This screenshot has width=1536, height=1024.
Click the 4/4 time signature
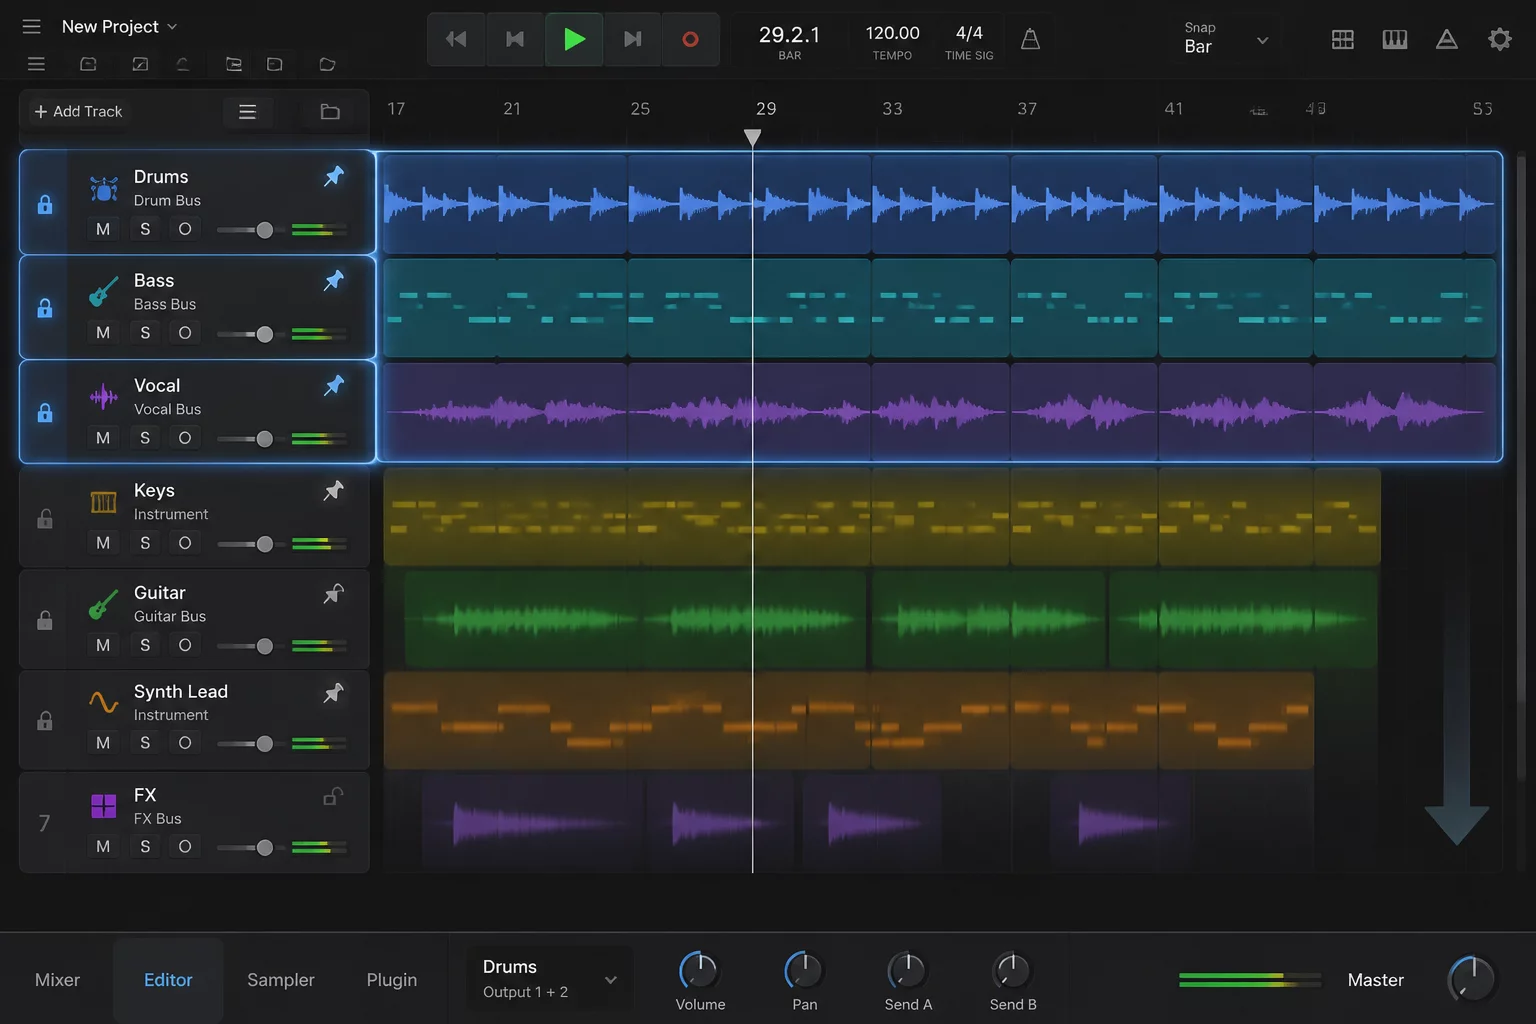tap(969, 33)
